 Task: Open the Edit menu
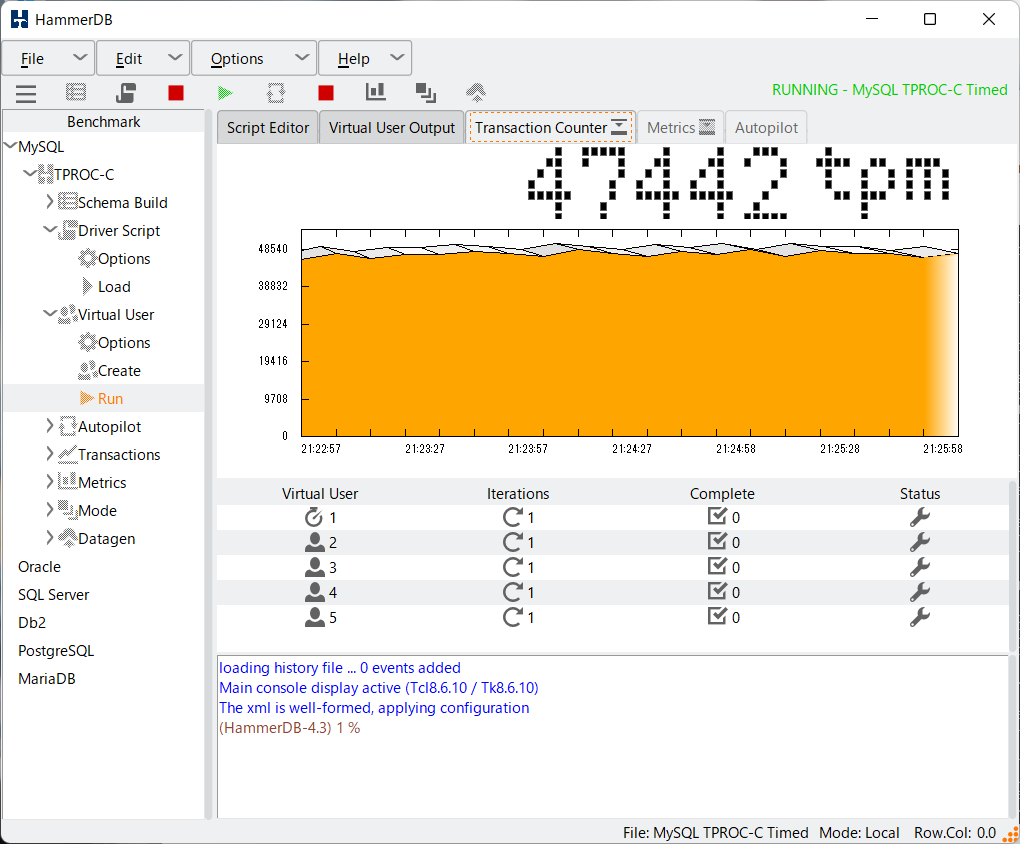(143, 59)
